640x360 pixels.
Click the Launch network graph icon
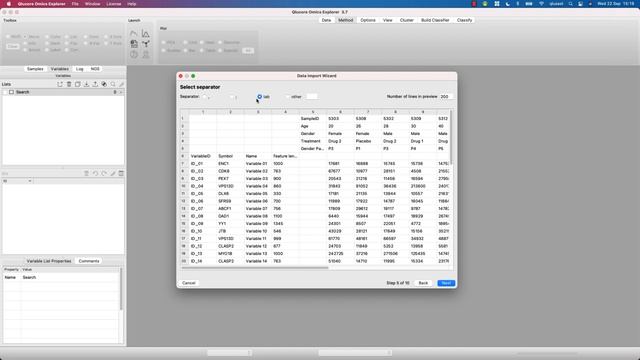click(x=146, y=44)
